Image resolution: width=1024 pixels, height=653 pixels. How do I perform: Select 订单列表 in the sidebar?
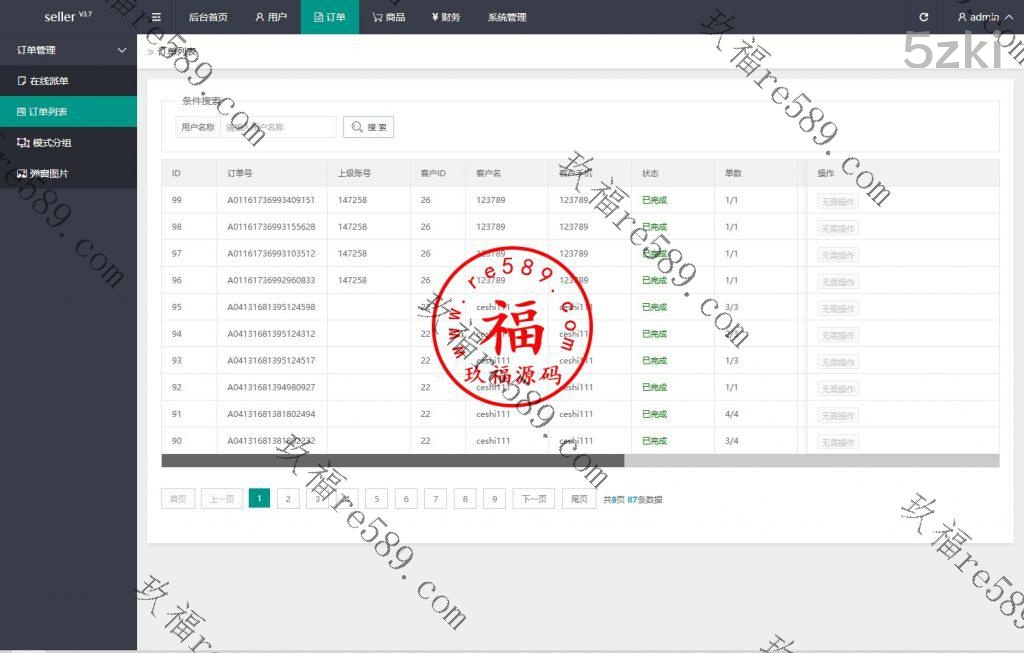click(48, 112)
